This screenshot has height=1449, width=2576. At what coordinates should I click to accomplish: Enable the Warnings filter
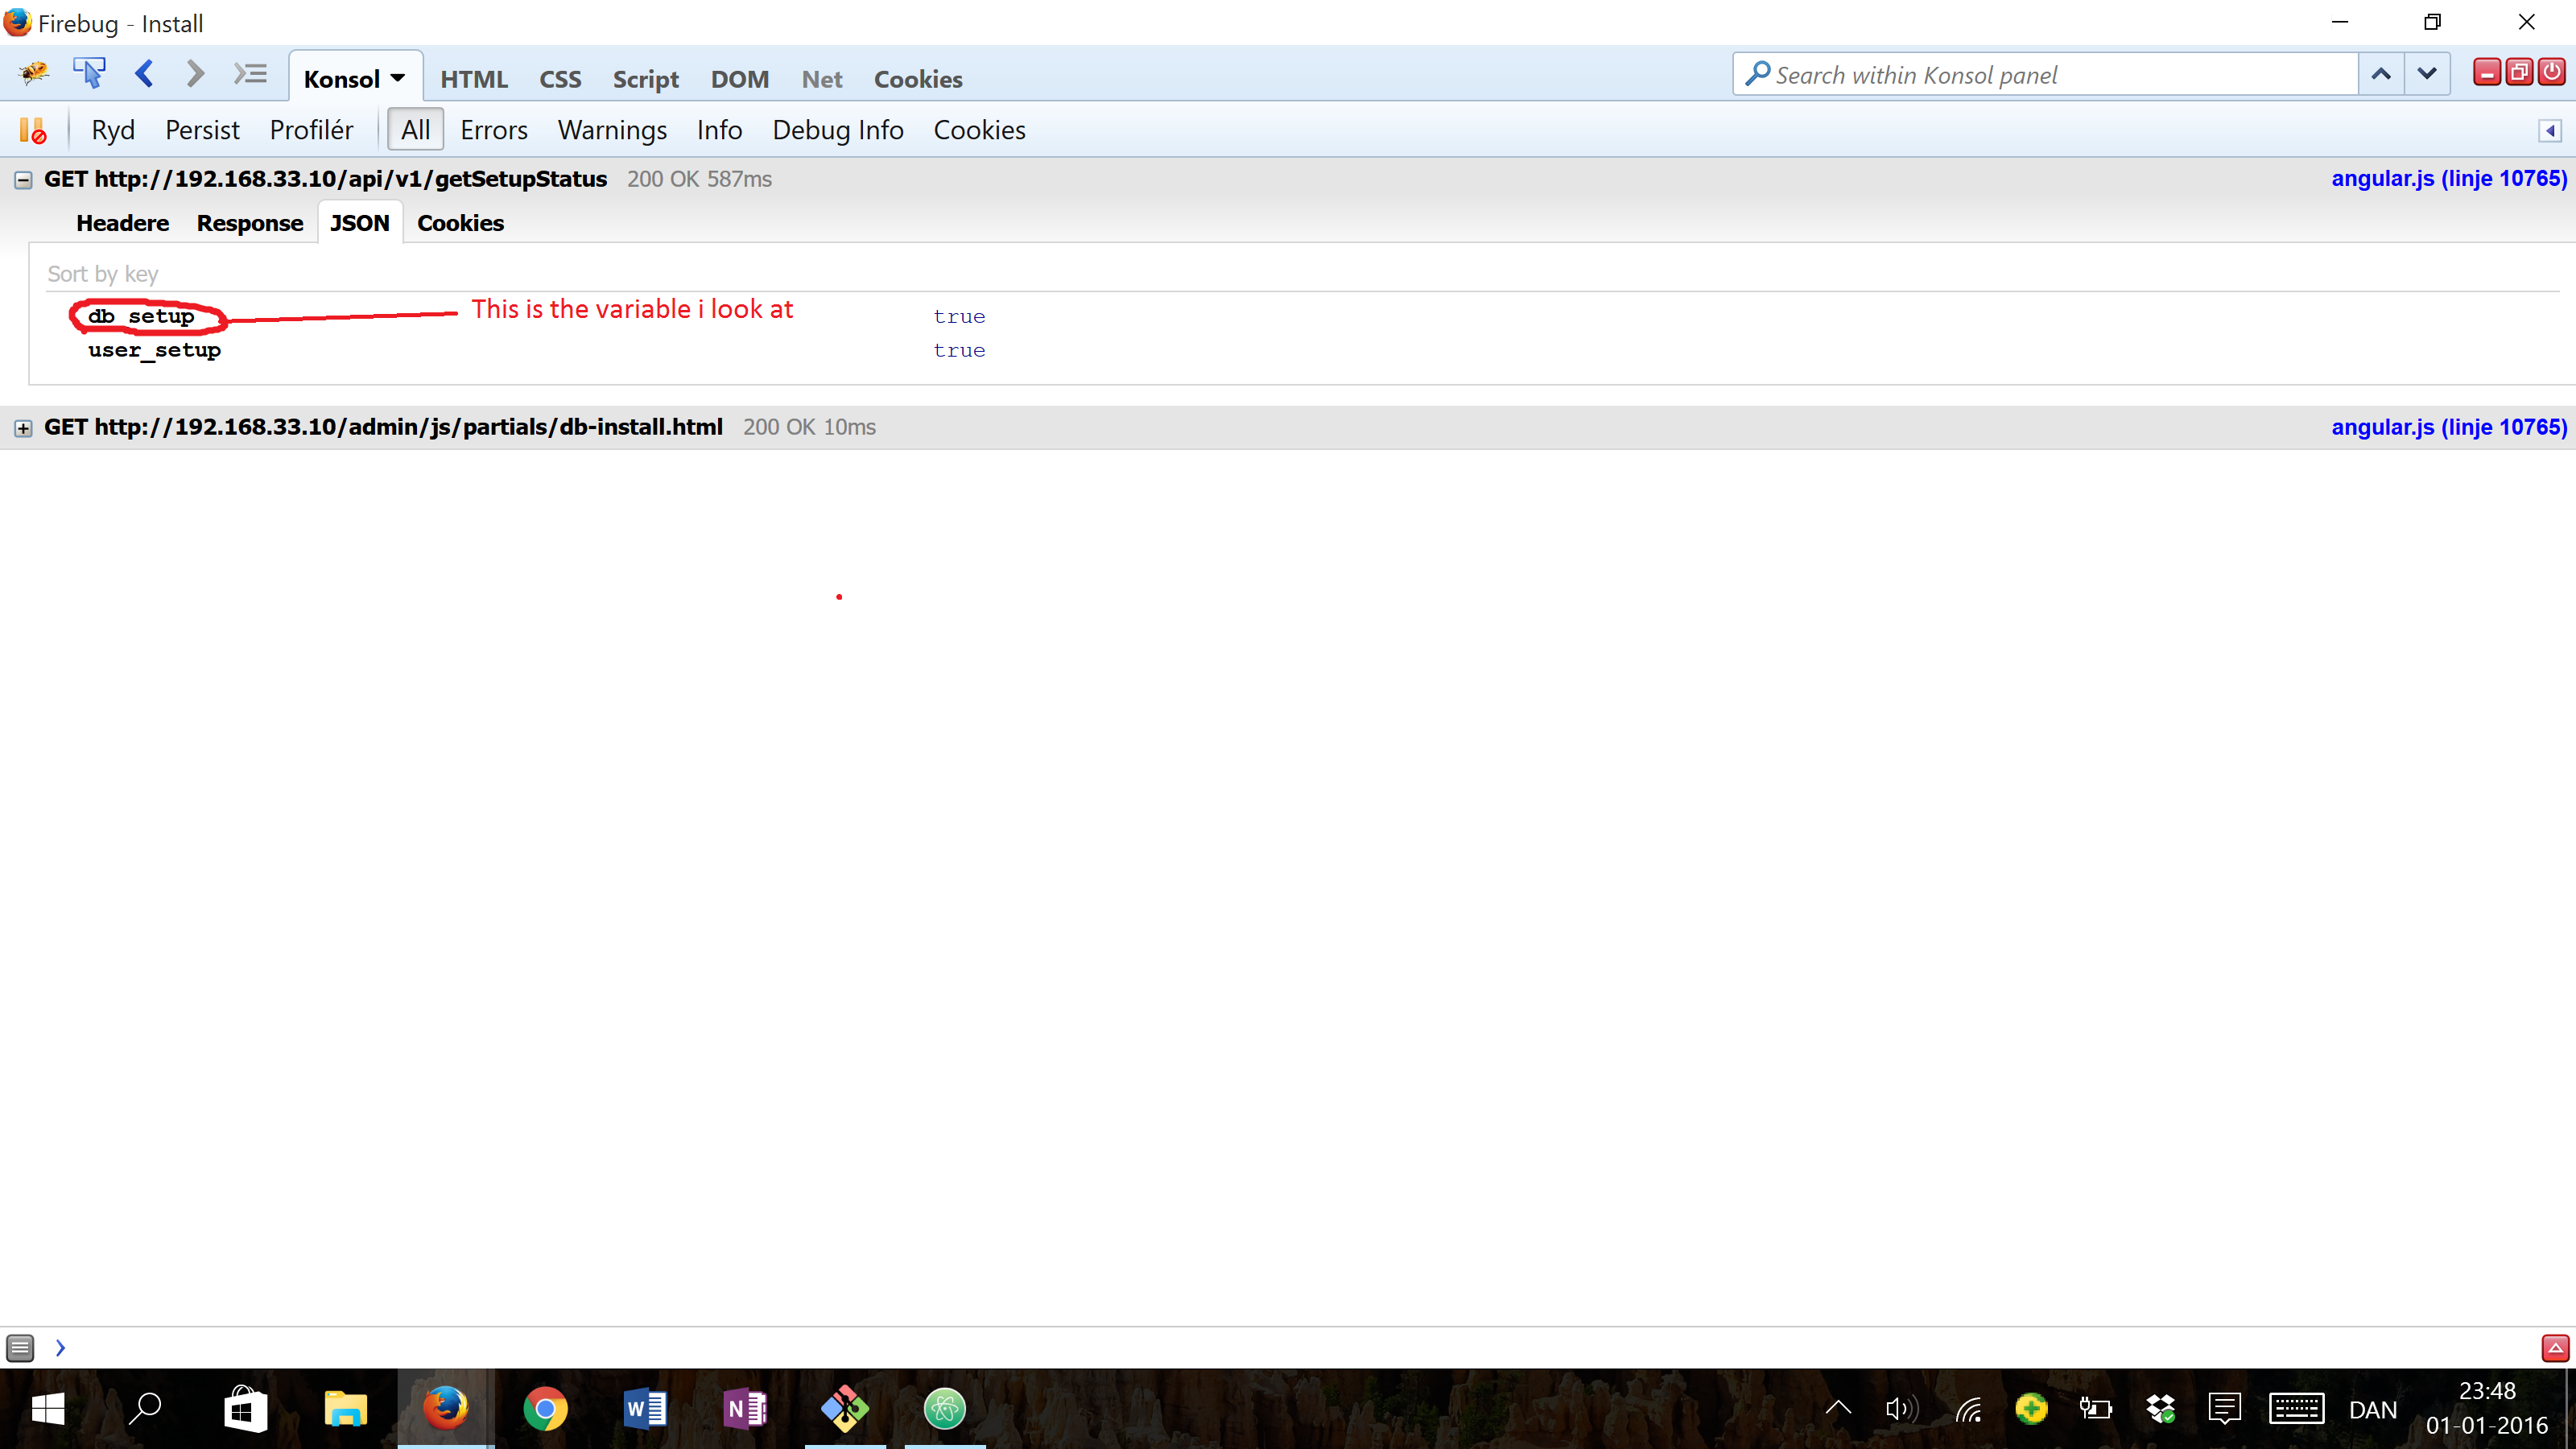(x=612, y=130)
